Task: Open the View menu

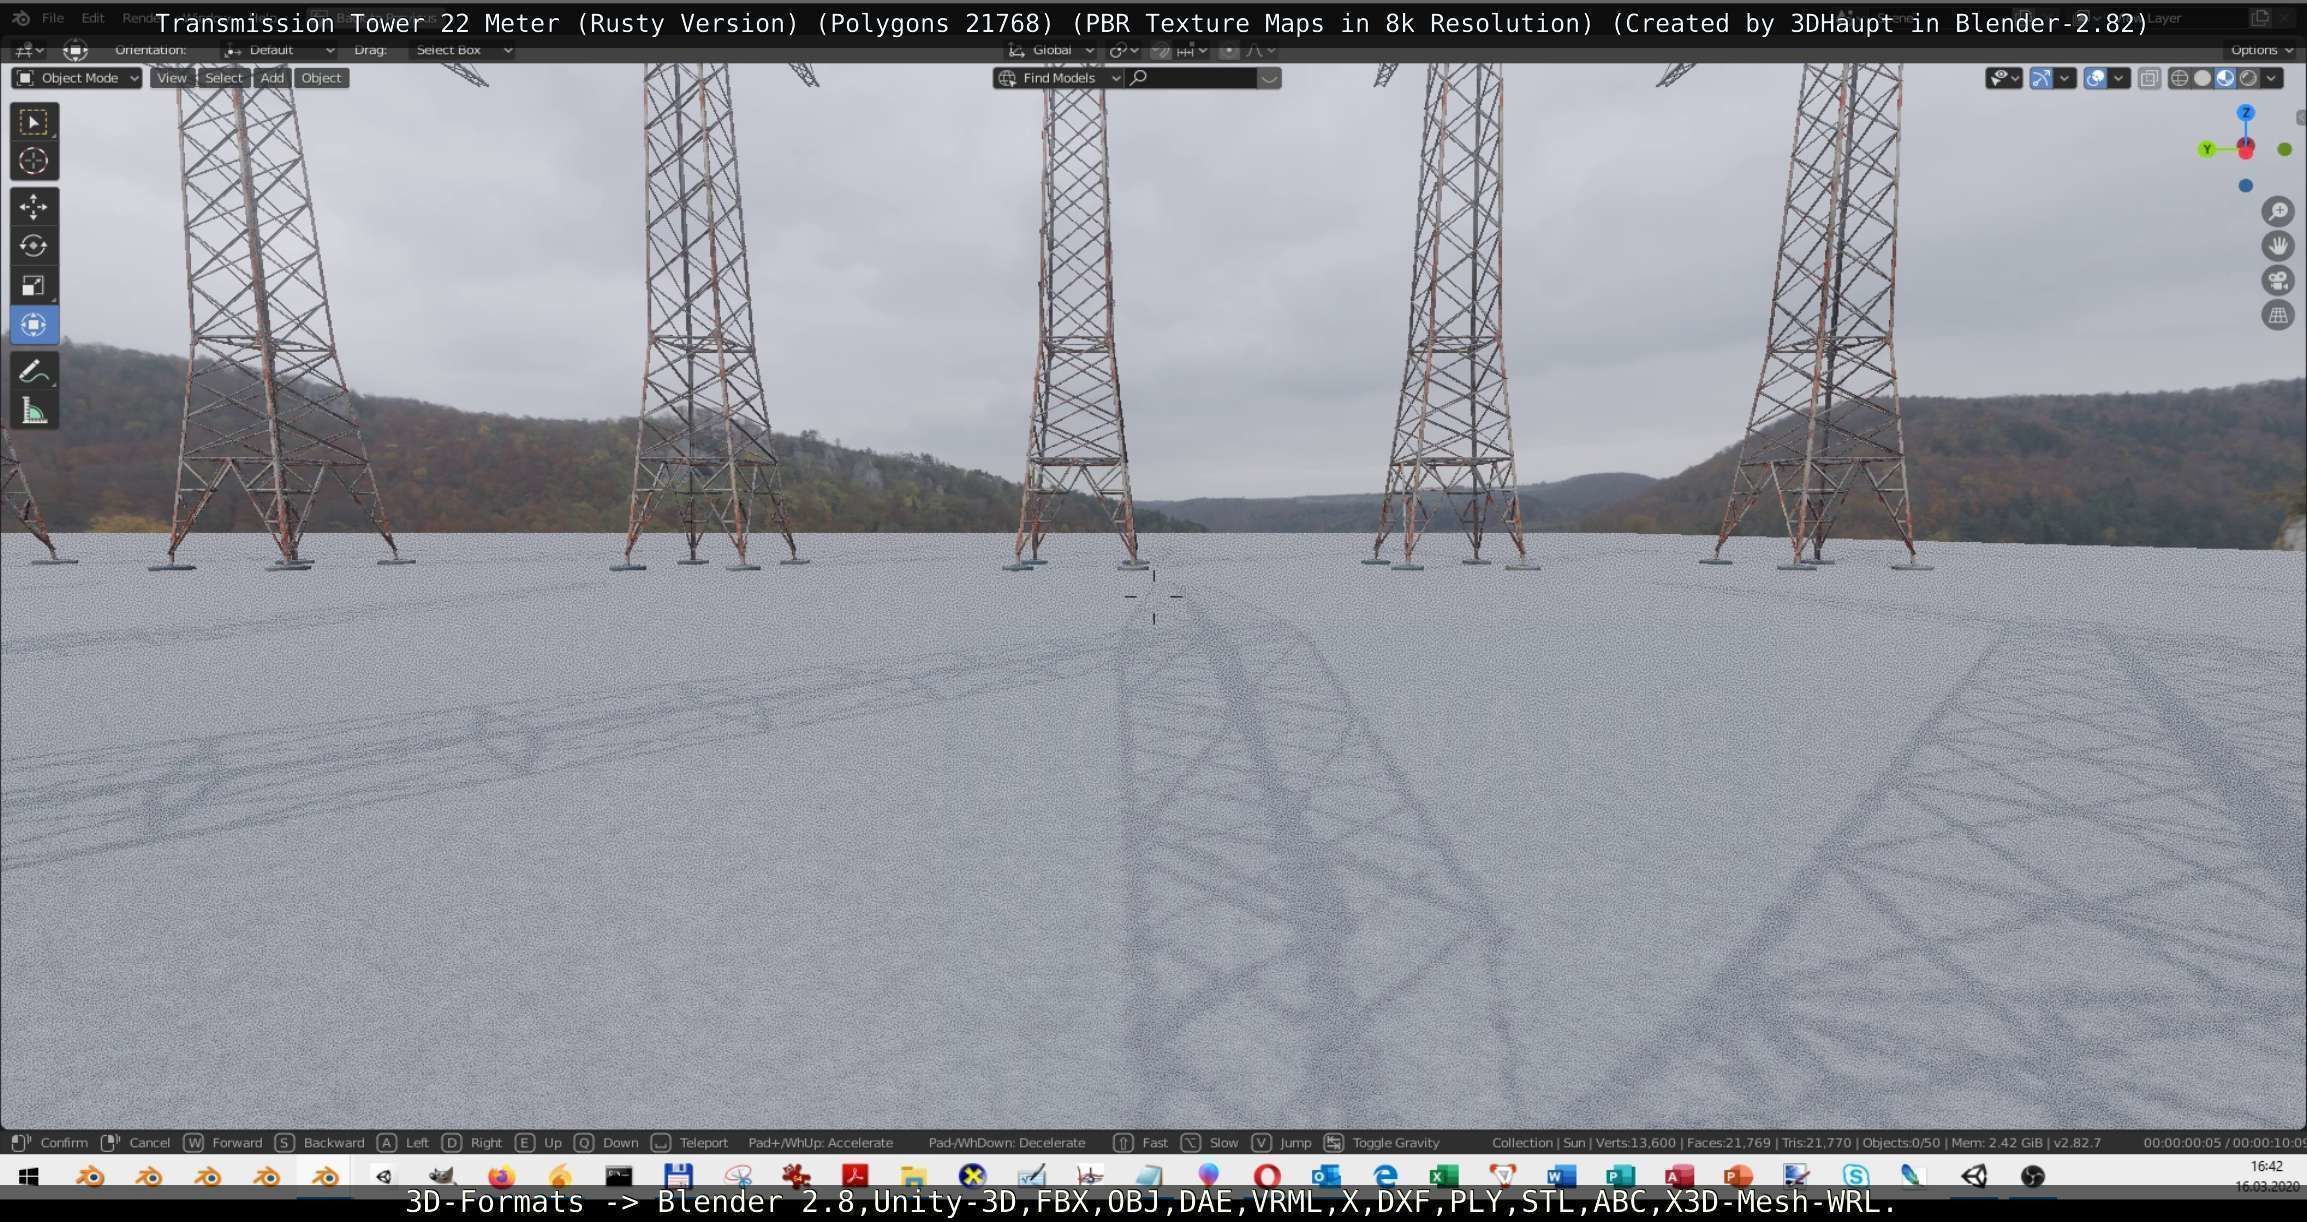Action: click(172, 78)
